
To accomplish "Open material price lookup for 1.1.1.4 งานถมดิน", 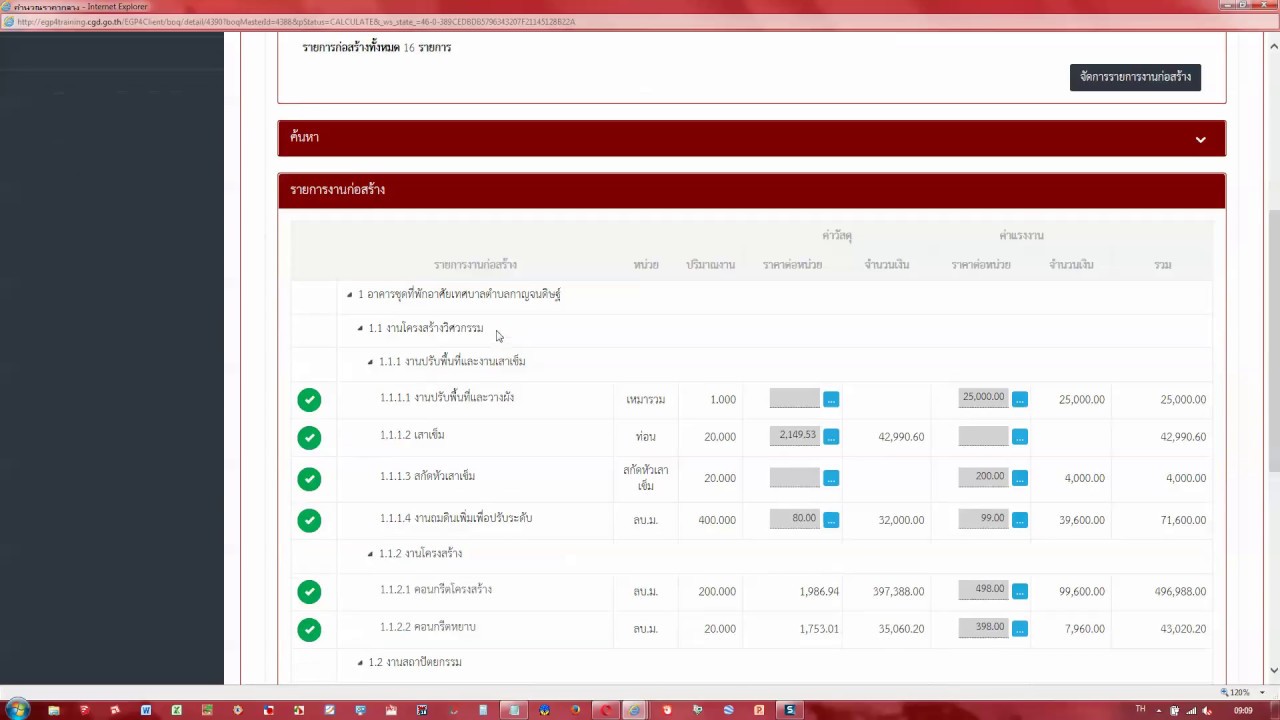I will (831, 520).
